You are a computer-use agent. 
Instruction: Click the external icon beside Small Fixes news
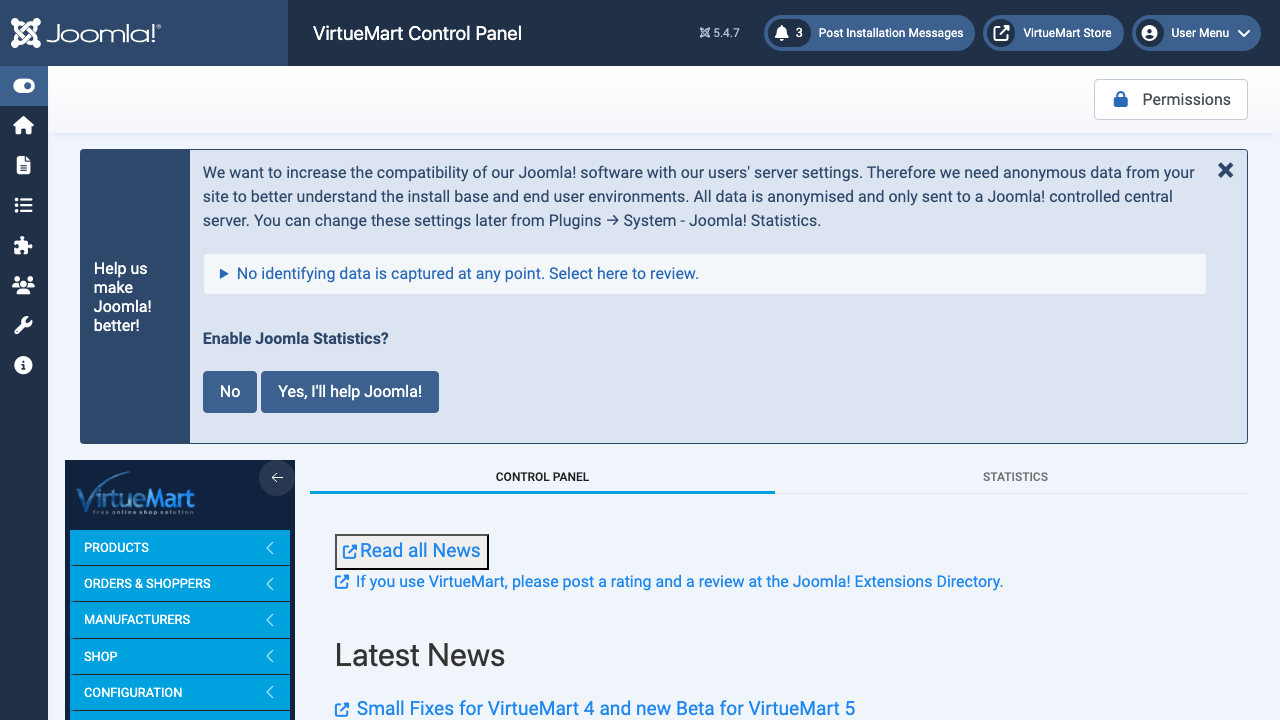click(342, 709)
